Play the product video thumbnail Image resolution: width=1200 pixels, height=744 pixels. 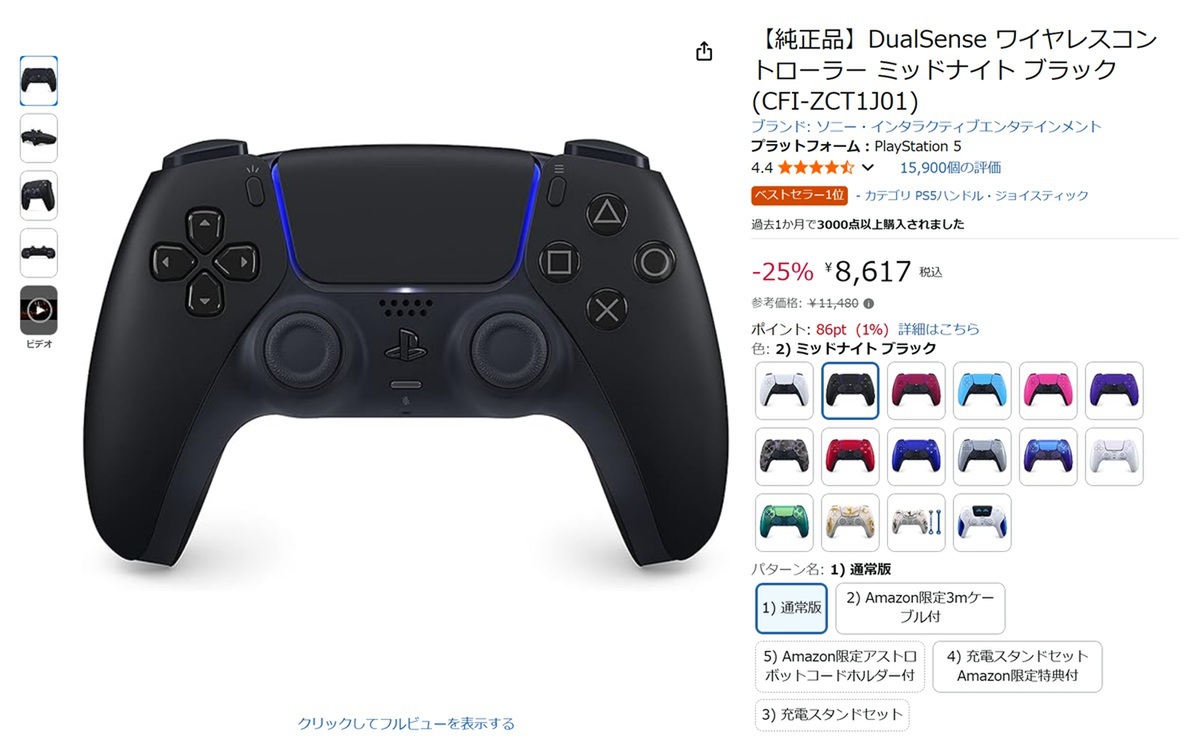pos(39,310)
